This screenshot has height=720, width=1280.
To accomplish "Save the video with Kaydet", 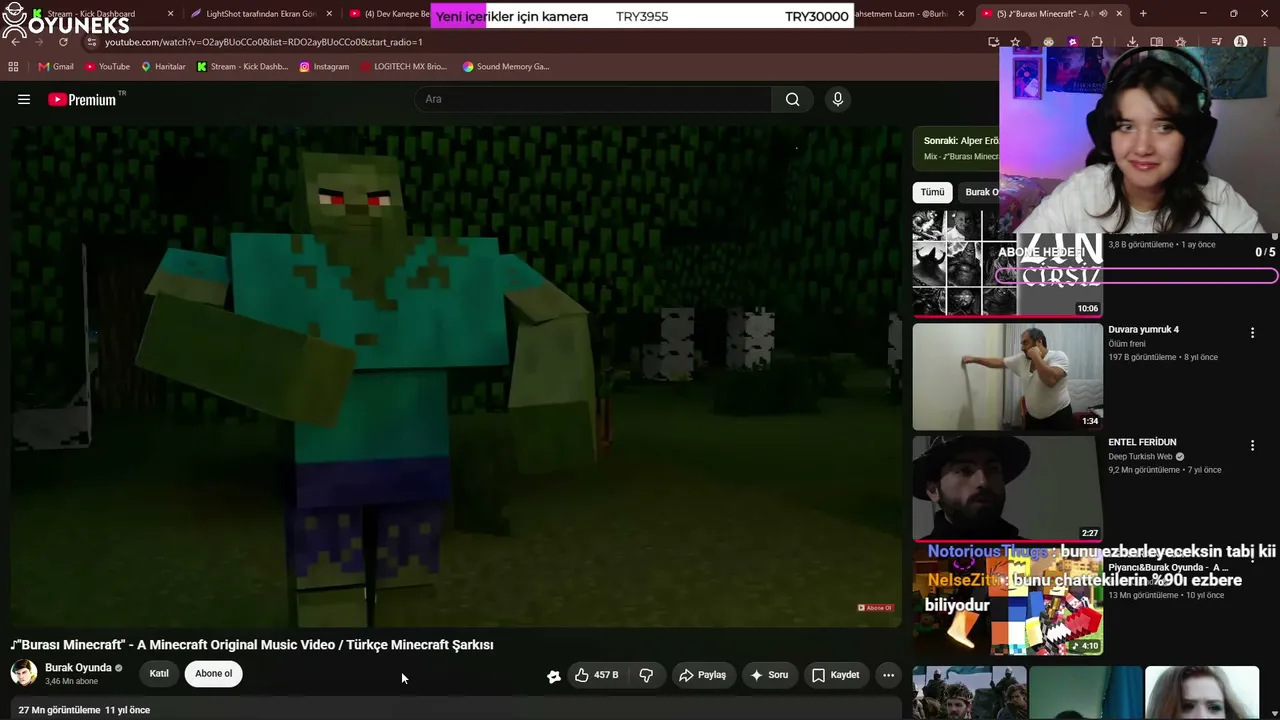I will (836, 675).
